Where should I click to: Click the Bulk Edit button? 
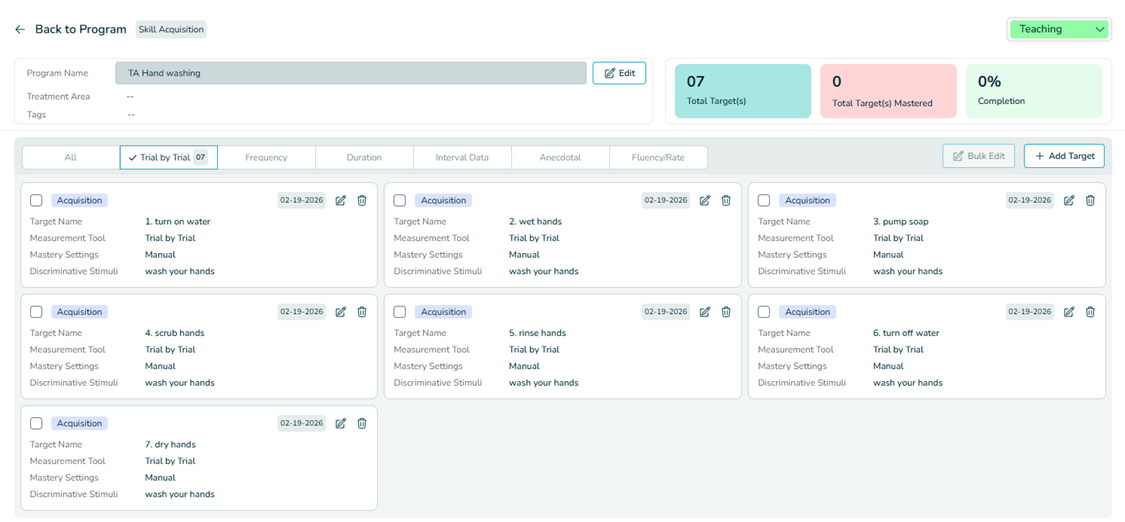[978, 156]
